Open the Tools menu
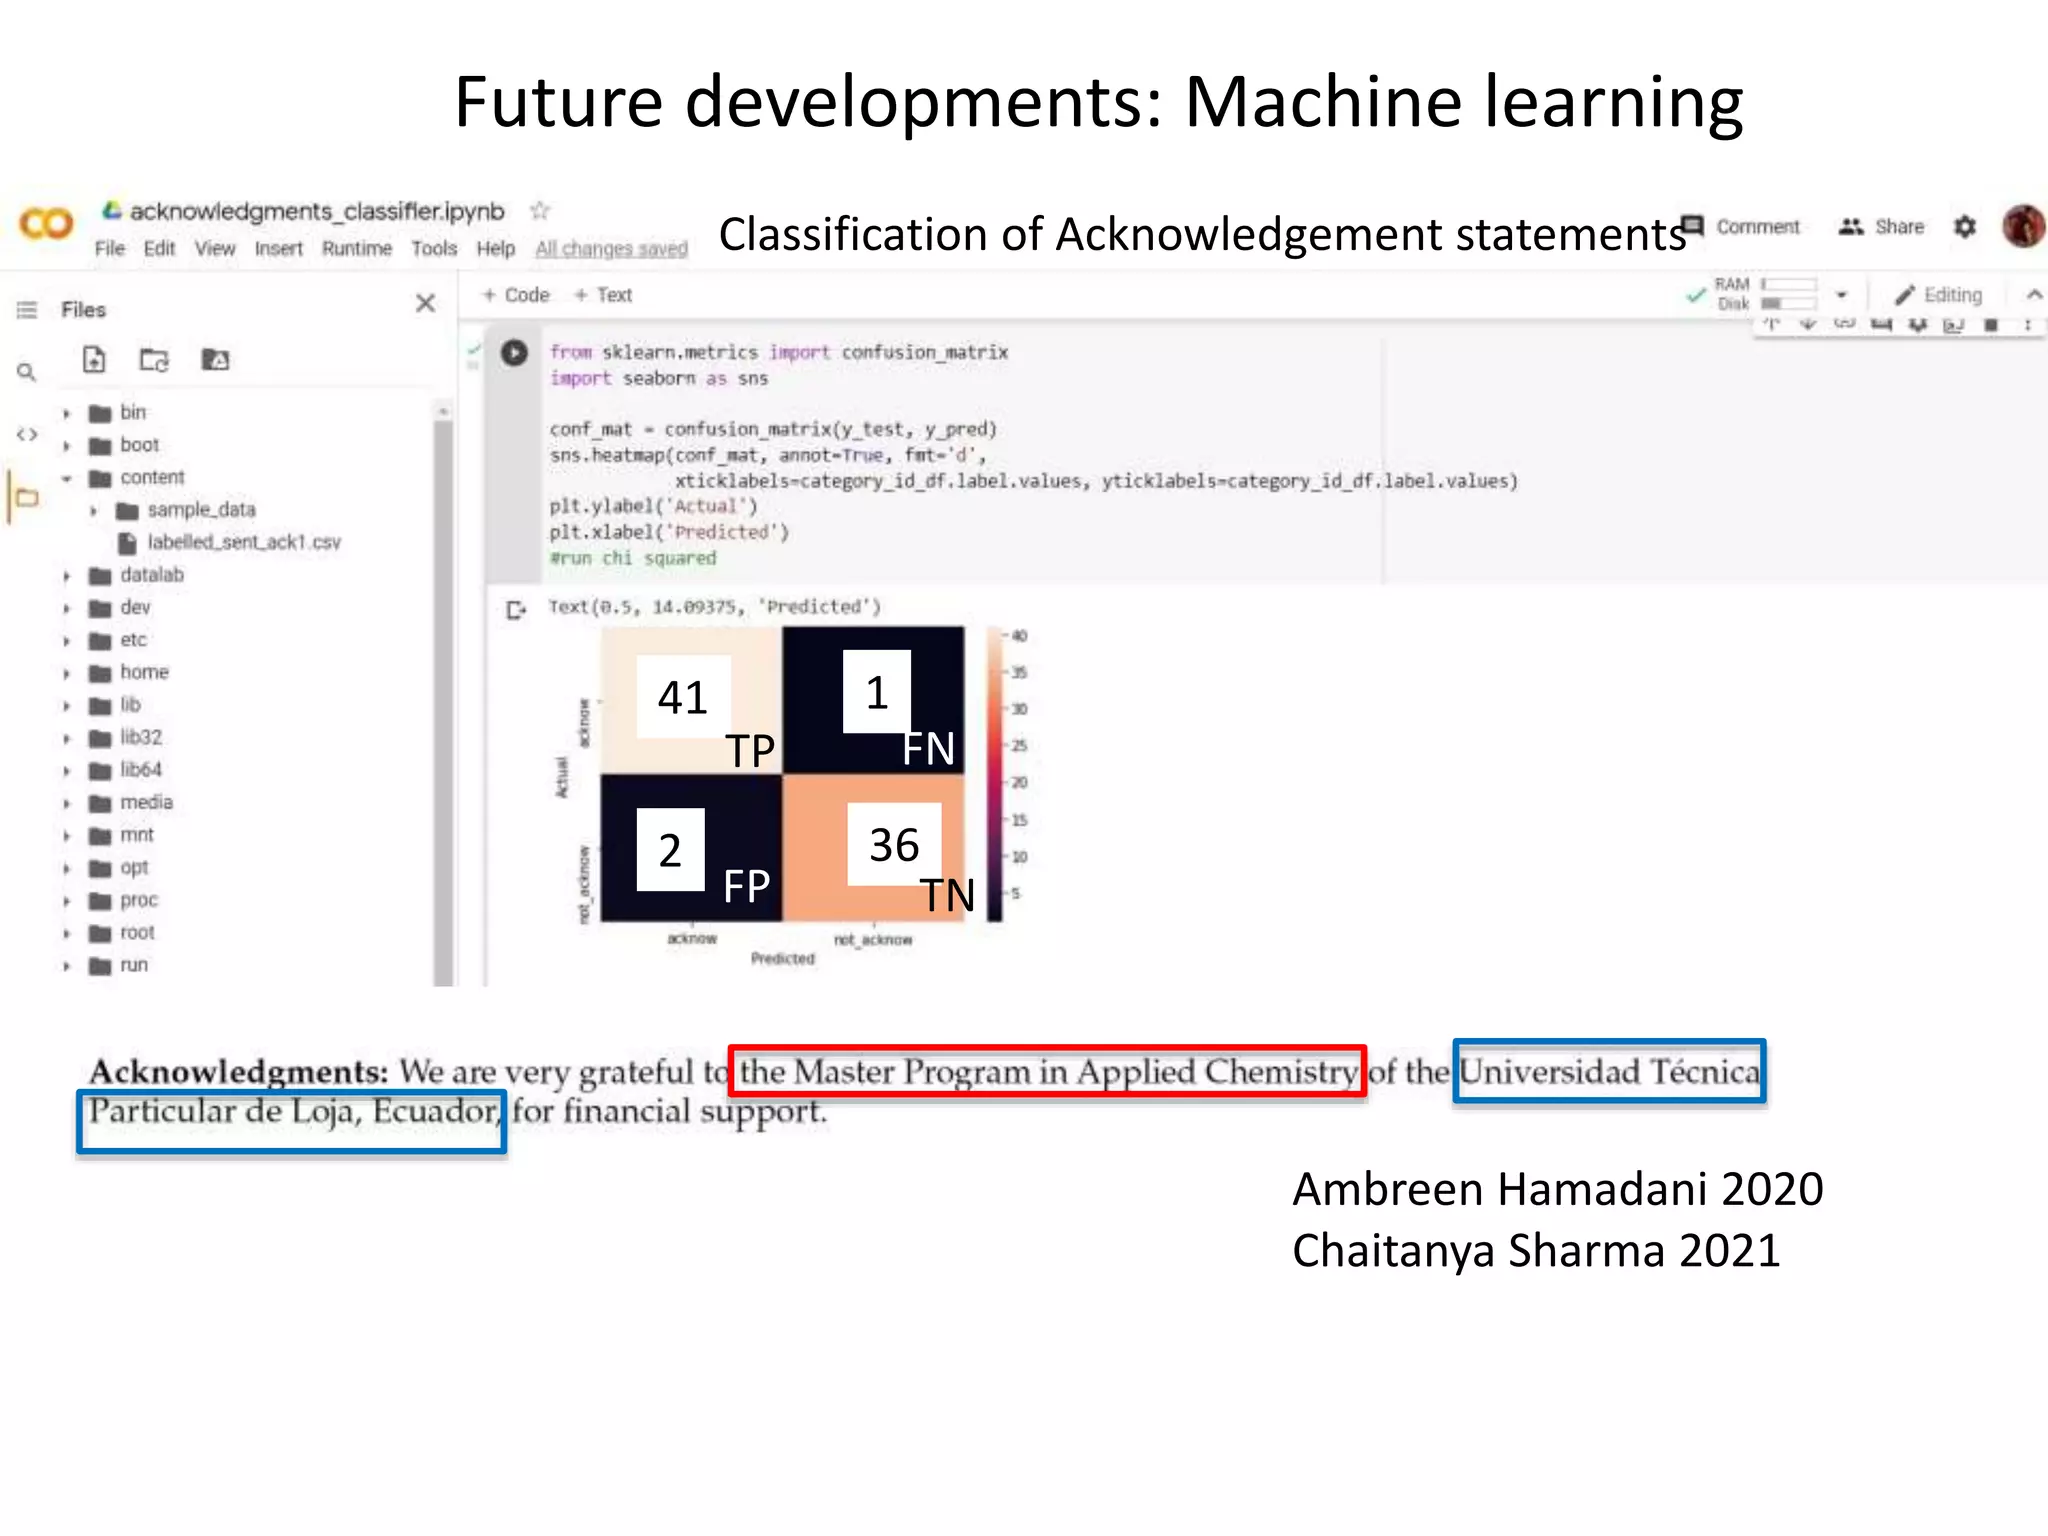2048x1536 pixels. coord(434,248)
